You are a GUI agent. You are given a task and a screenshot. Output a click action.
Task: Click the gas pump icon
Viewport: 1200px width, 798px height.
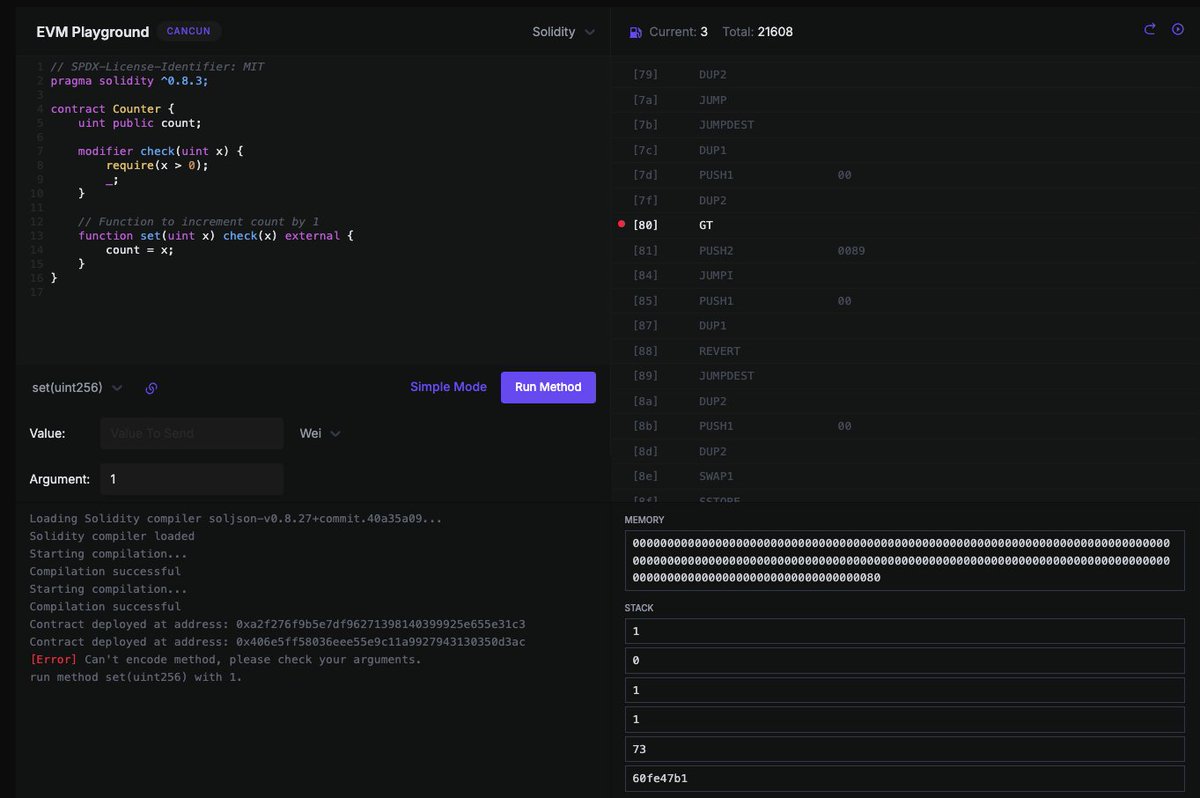click(x=636, y=32)
